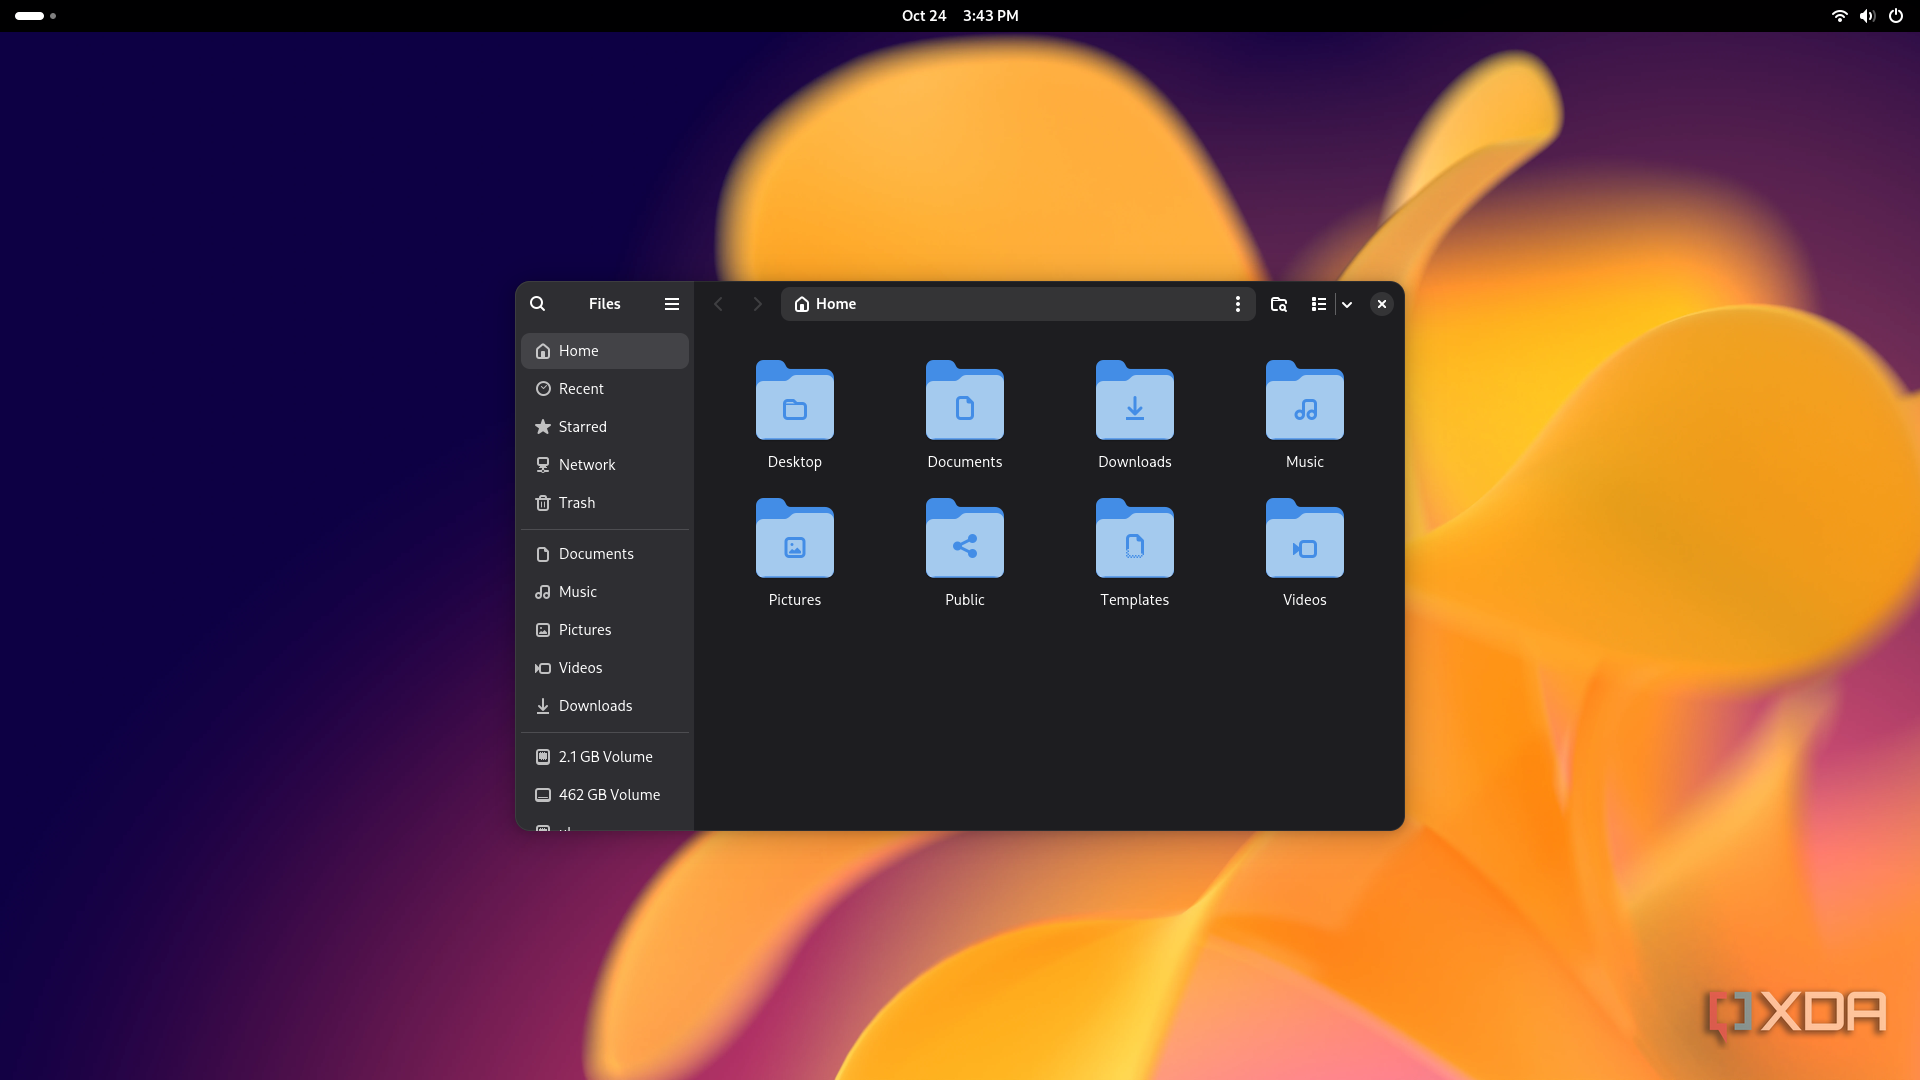Viewport: 1920px width, 1080px height.
Task: Open the hamburger main menu in Files
Action: [672, 304]
